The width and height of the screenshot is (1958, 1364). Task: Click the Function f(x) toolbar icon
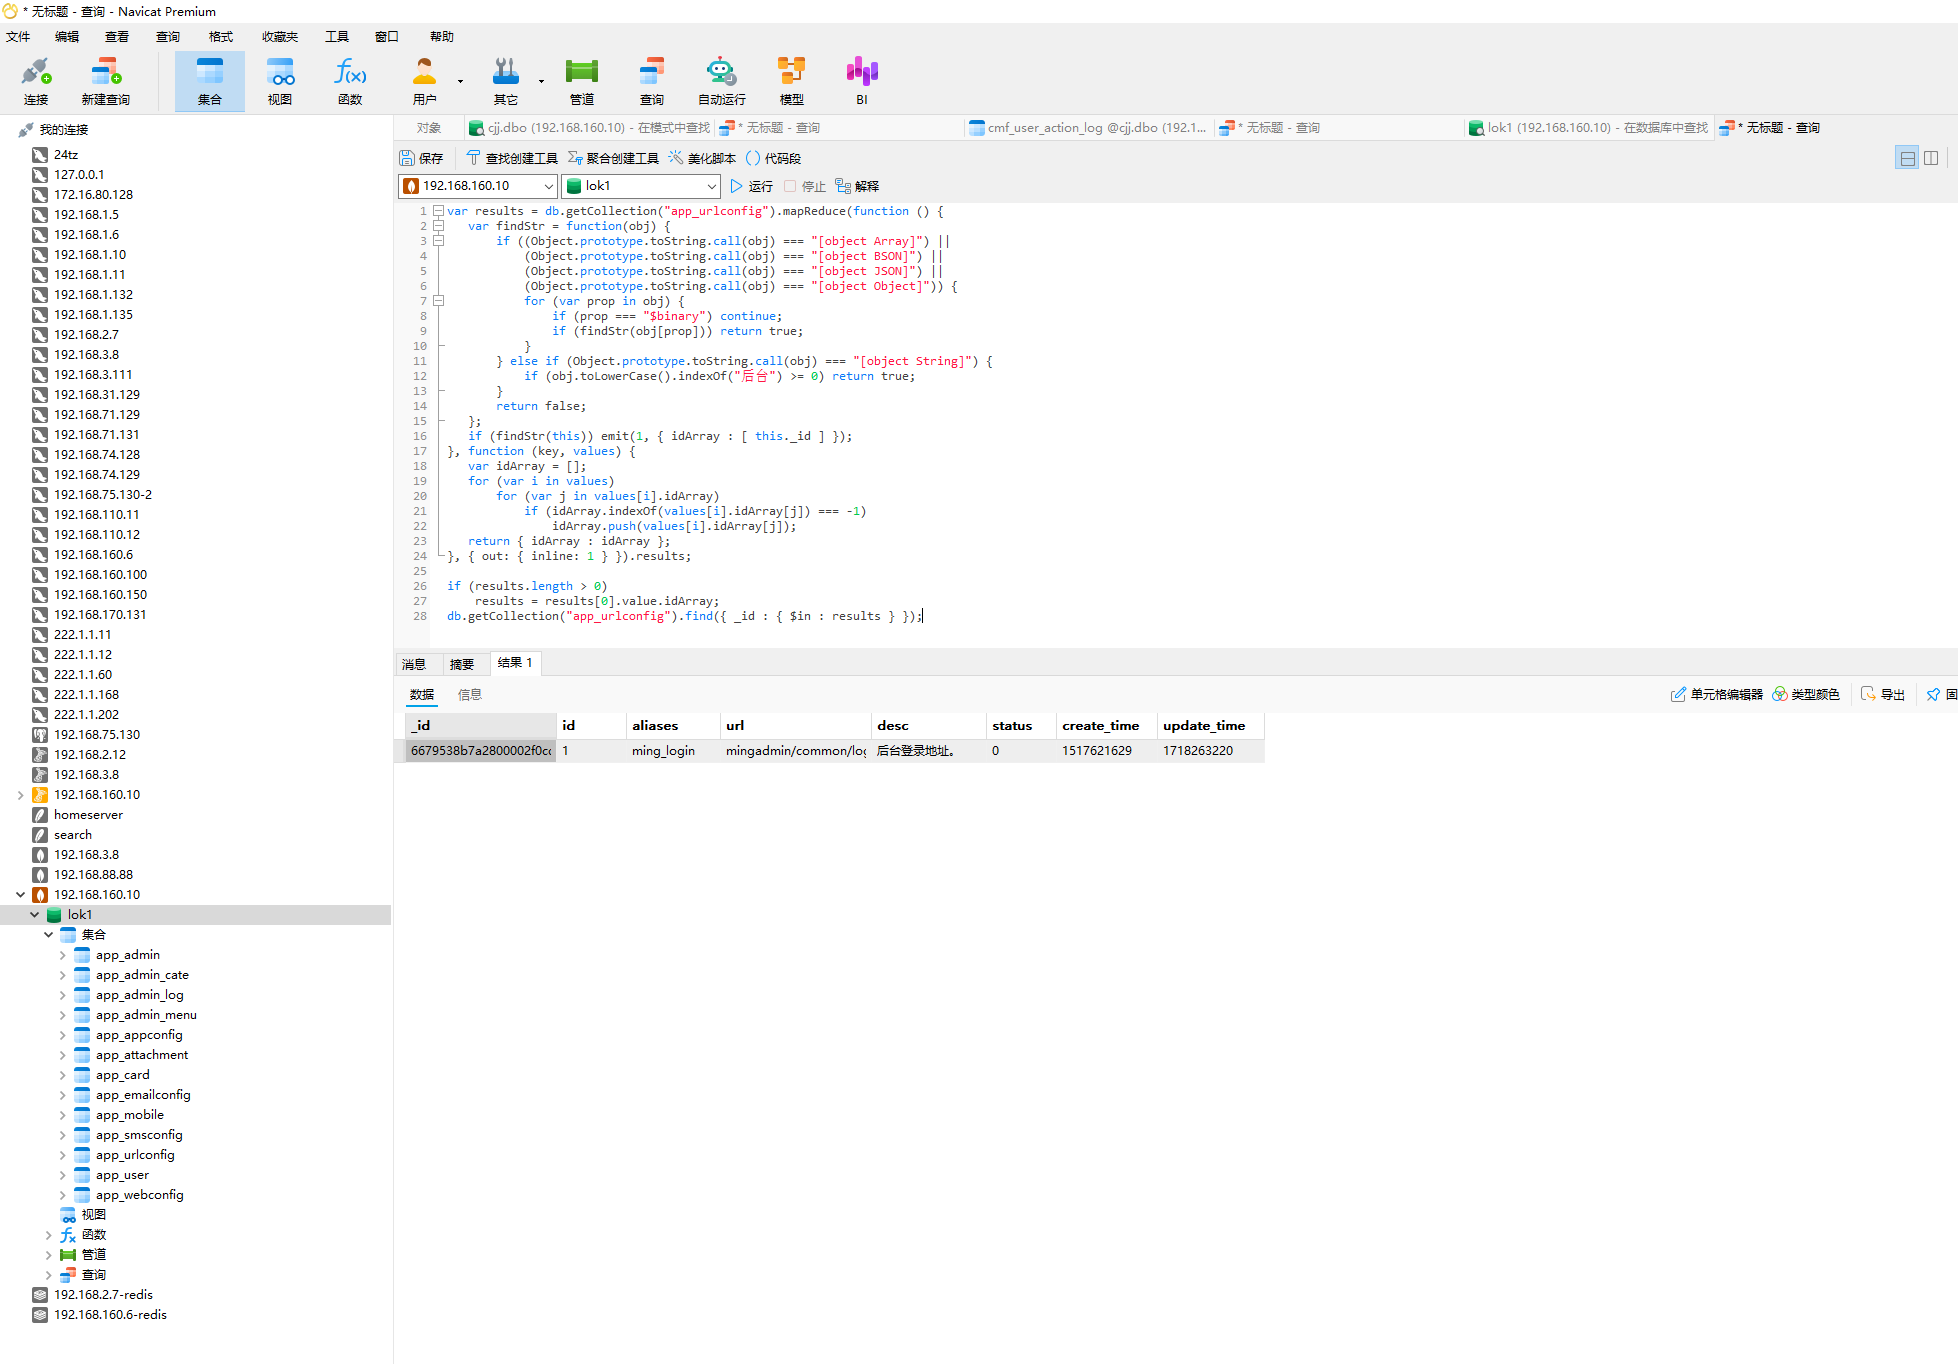(350, 81)
